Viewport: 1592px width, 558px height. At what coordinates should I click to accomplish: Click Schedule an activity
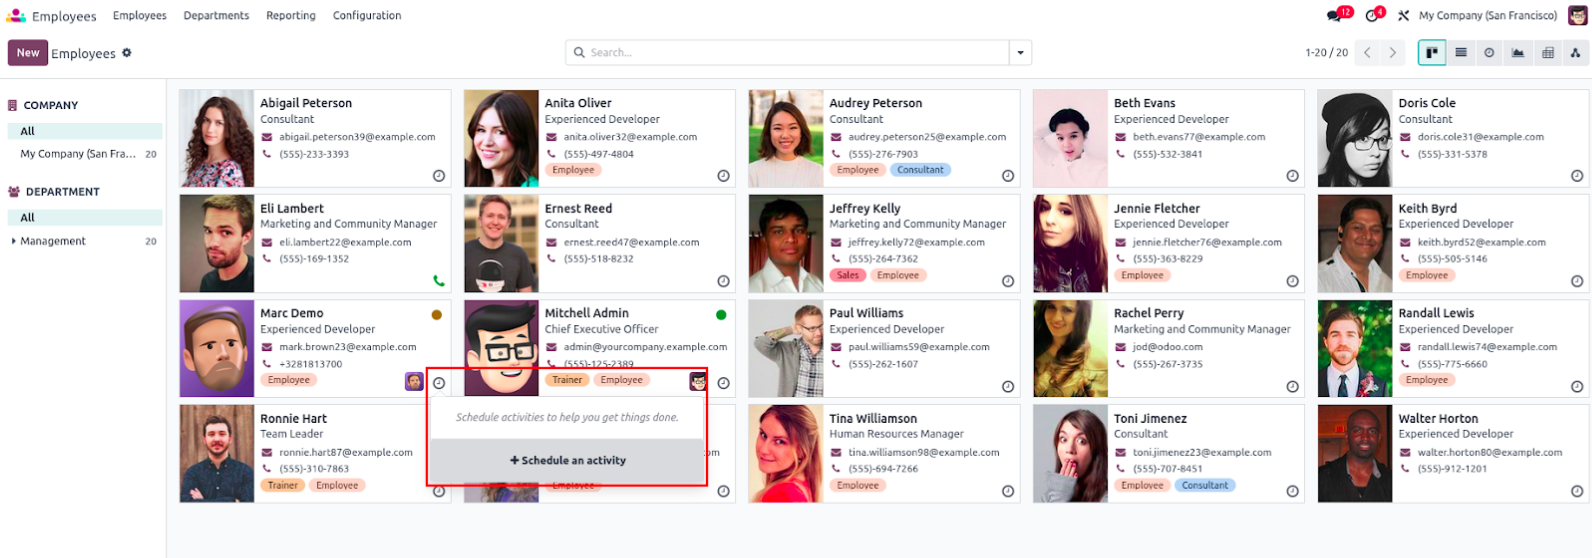click(x=568, y=460)
